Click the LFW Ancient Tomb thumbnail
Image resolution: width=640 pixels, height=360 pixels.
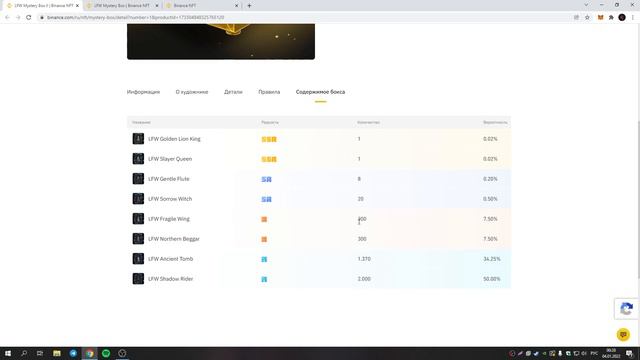pyautogui.click(x=138, y=259)
